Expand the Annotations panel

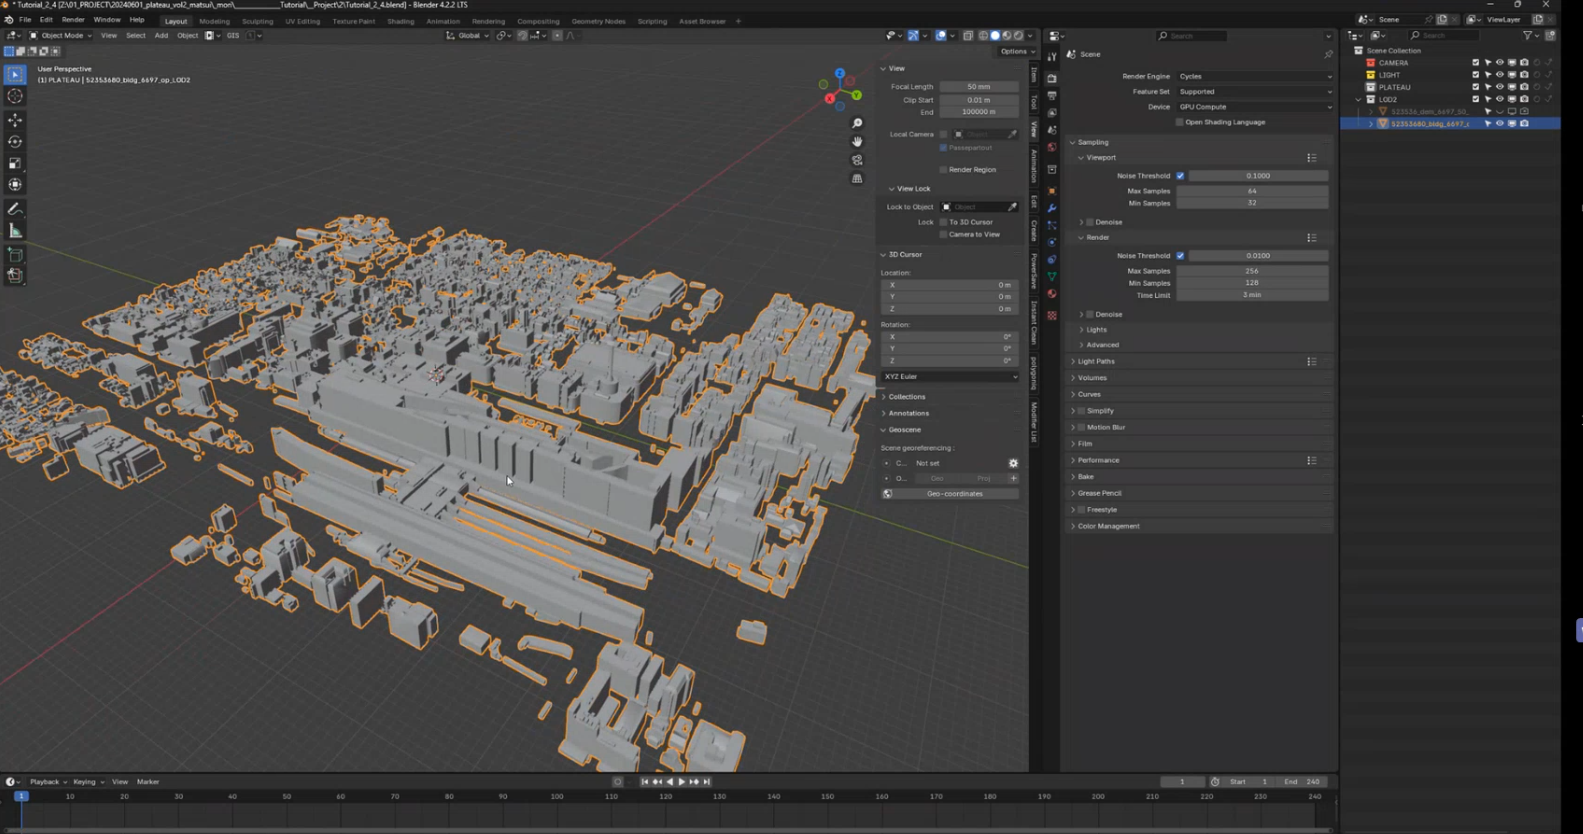[x=908, y=413]
